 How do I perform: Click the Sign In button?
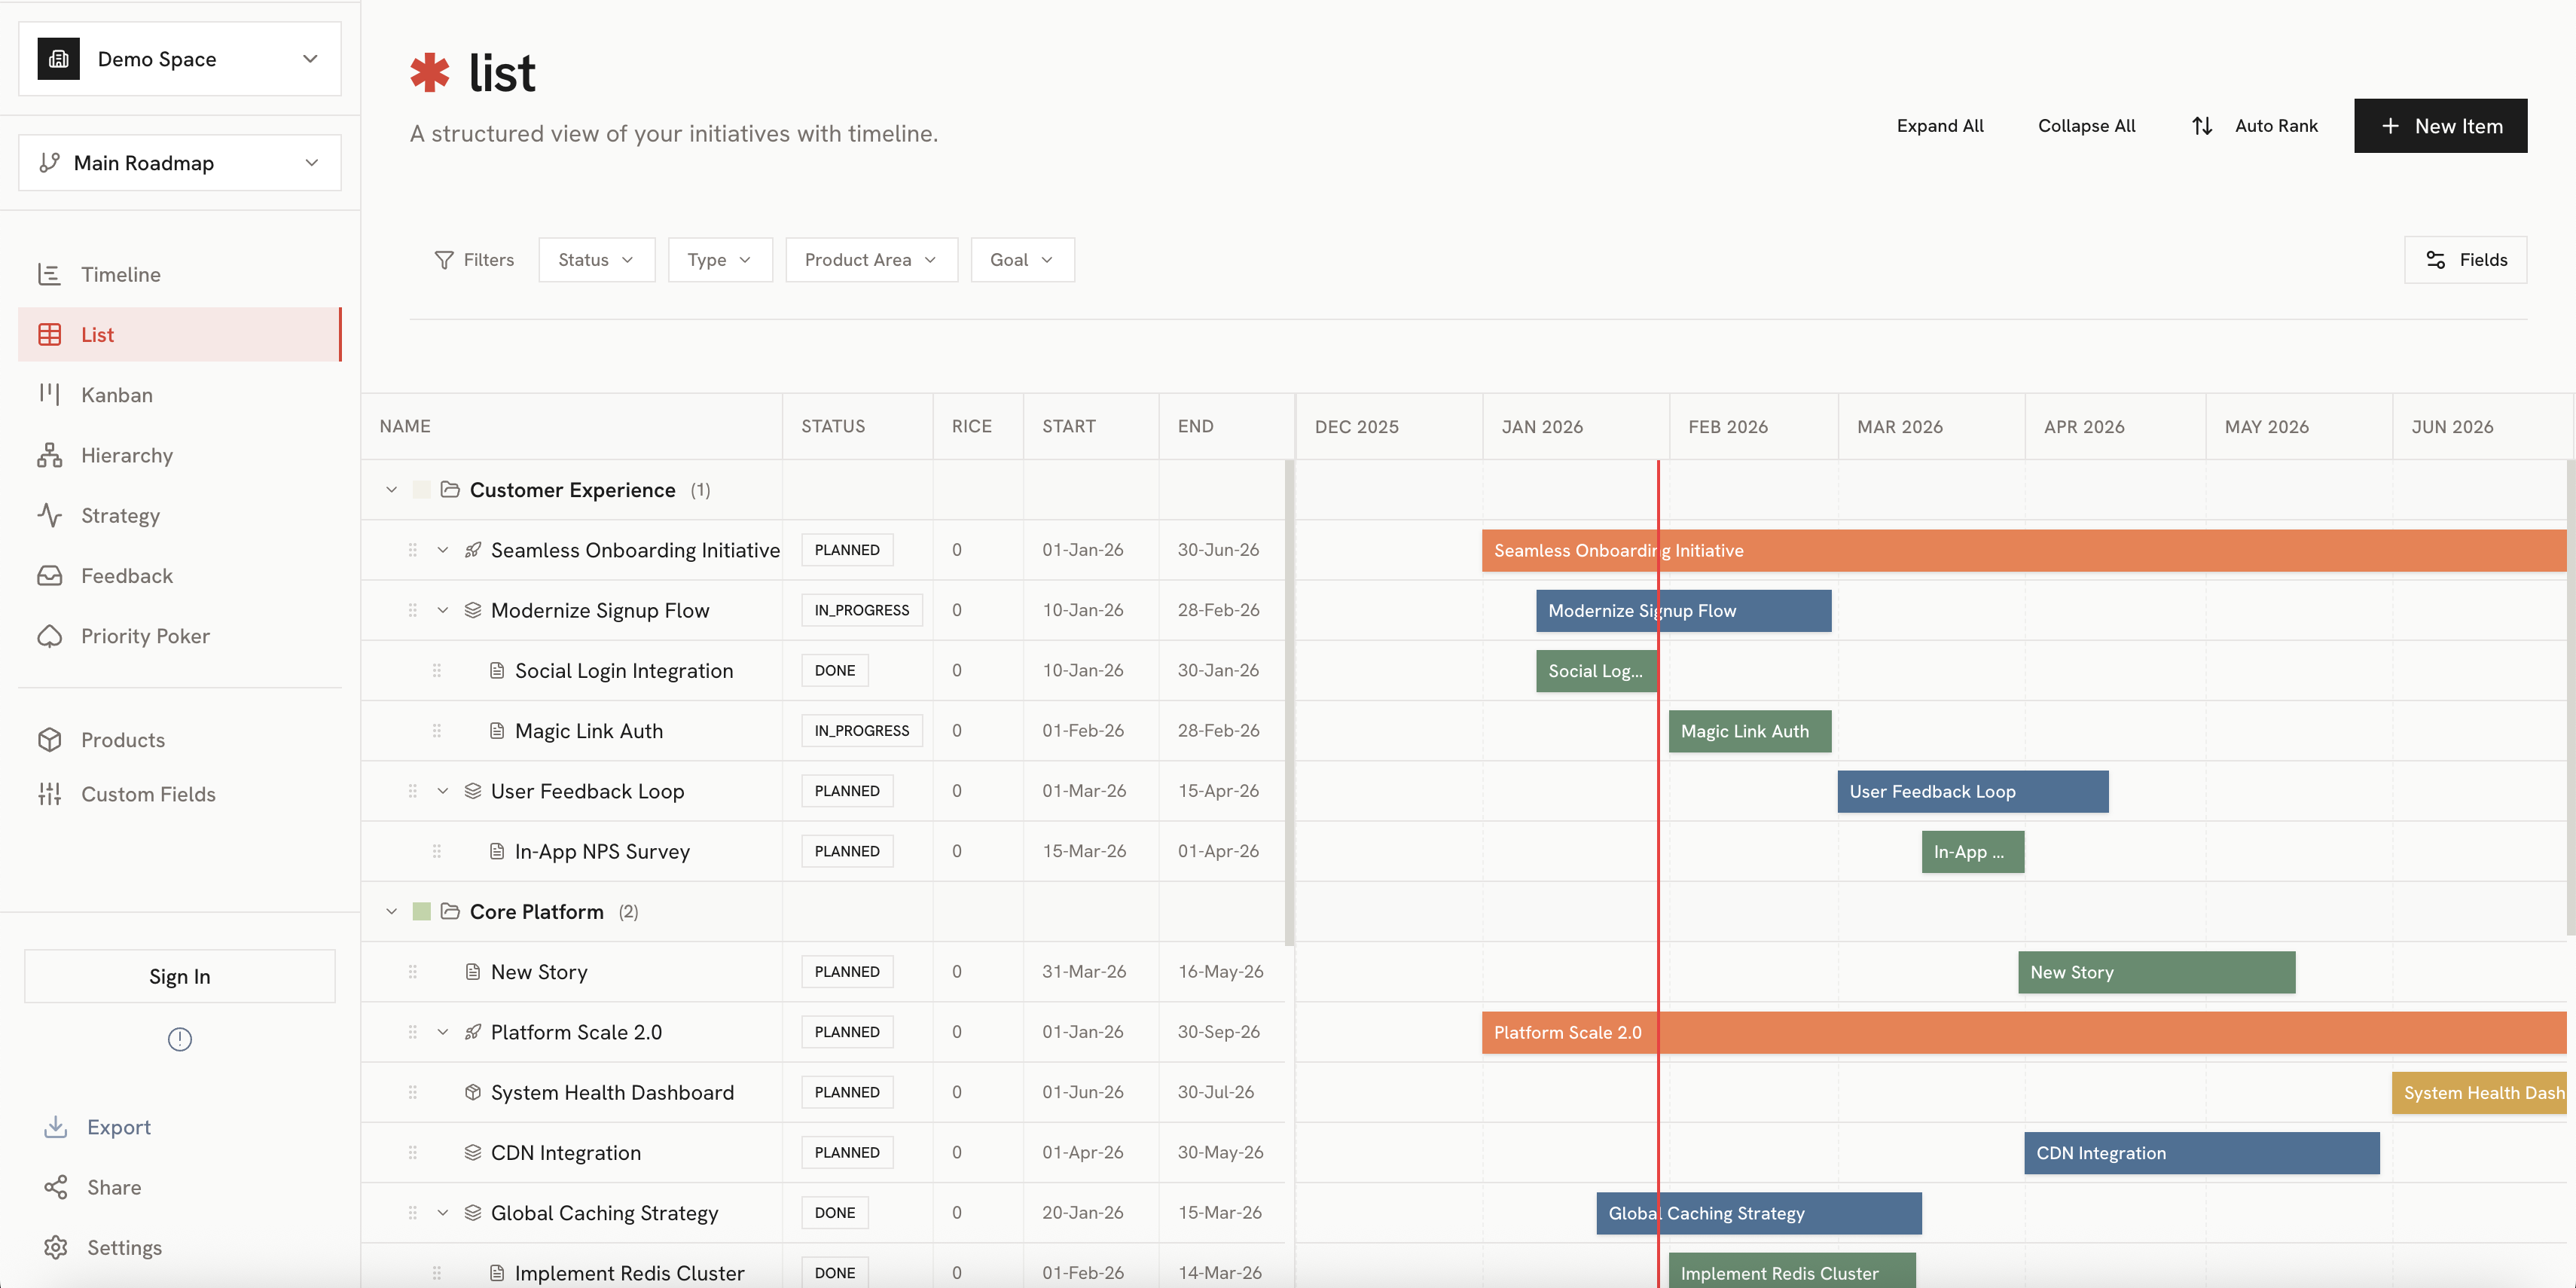coord(180,976)
